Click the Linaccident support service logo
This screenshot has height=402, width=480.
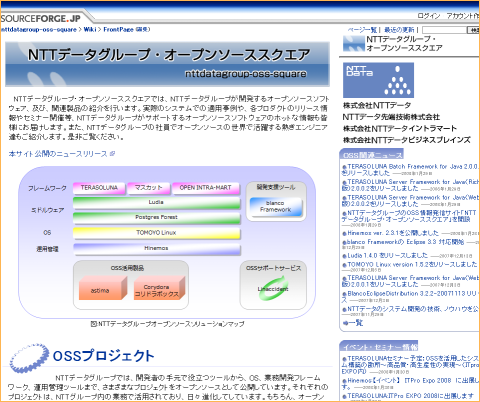tap(273, 289)
